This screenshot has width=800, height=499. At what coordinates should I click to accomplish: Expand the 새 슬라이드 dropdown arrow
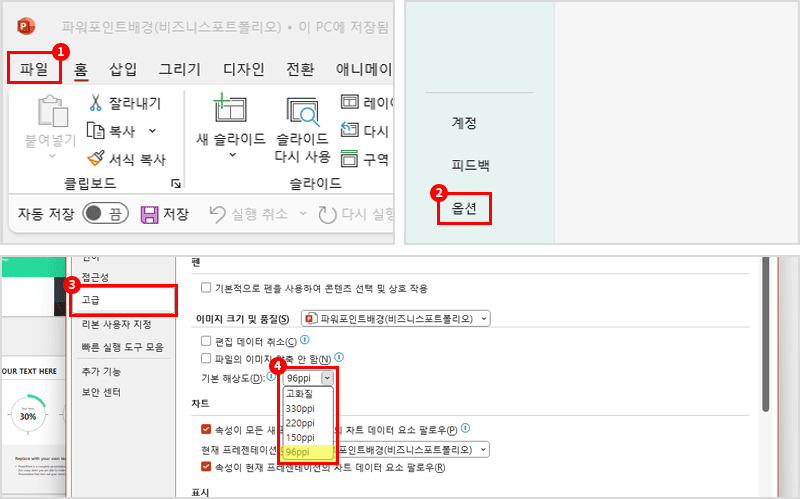point(232,155)
